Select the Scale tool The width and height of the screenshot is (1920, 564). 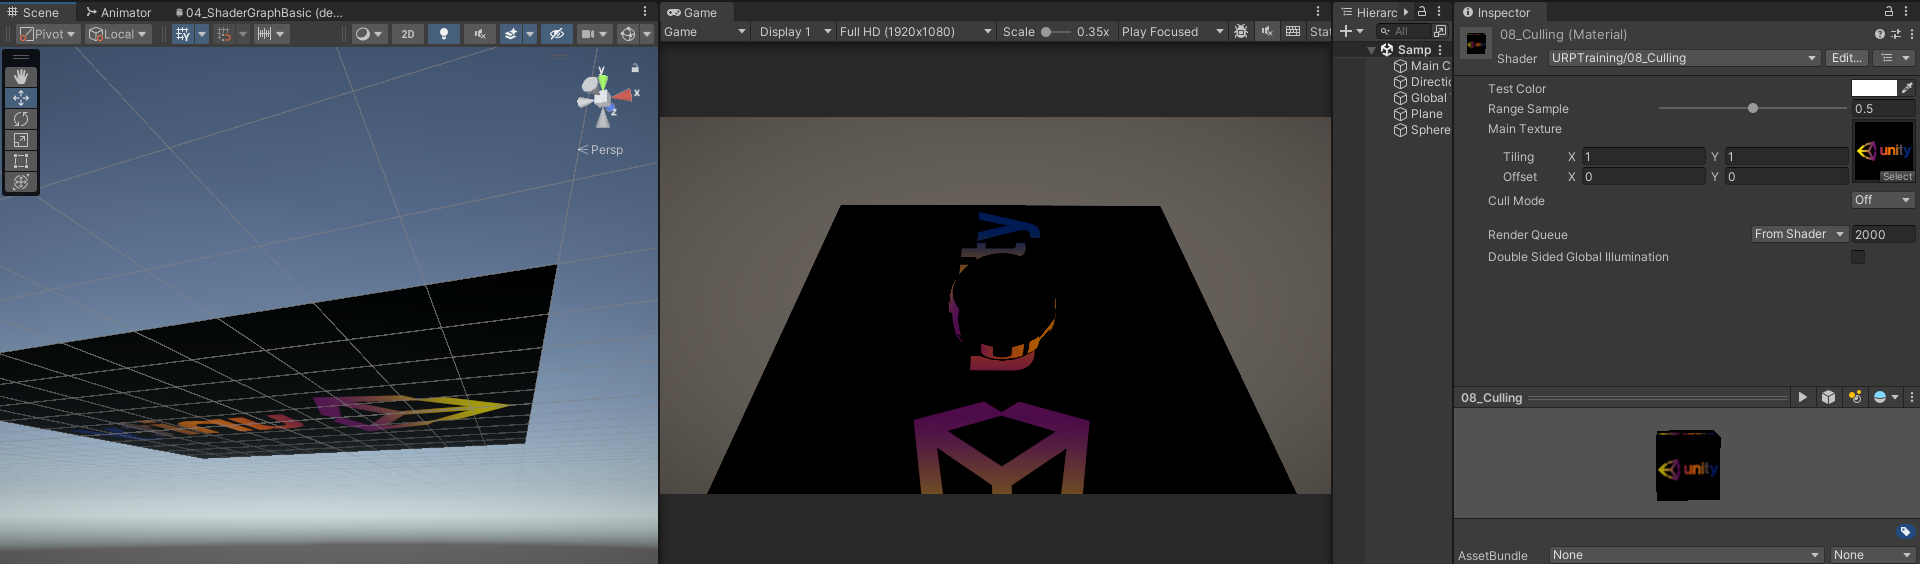coord(21,140)
